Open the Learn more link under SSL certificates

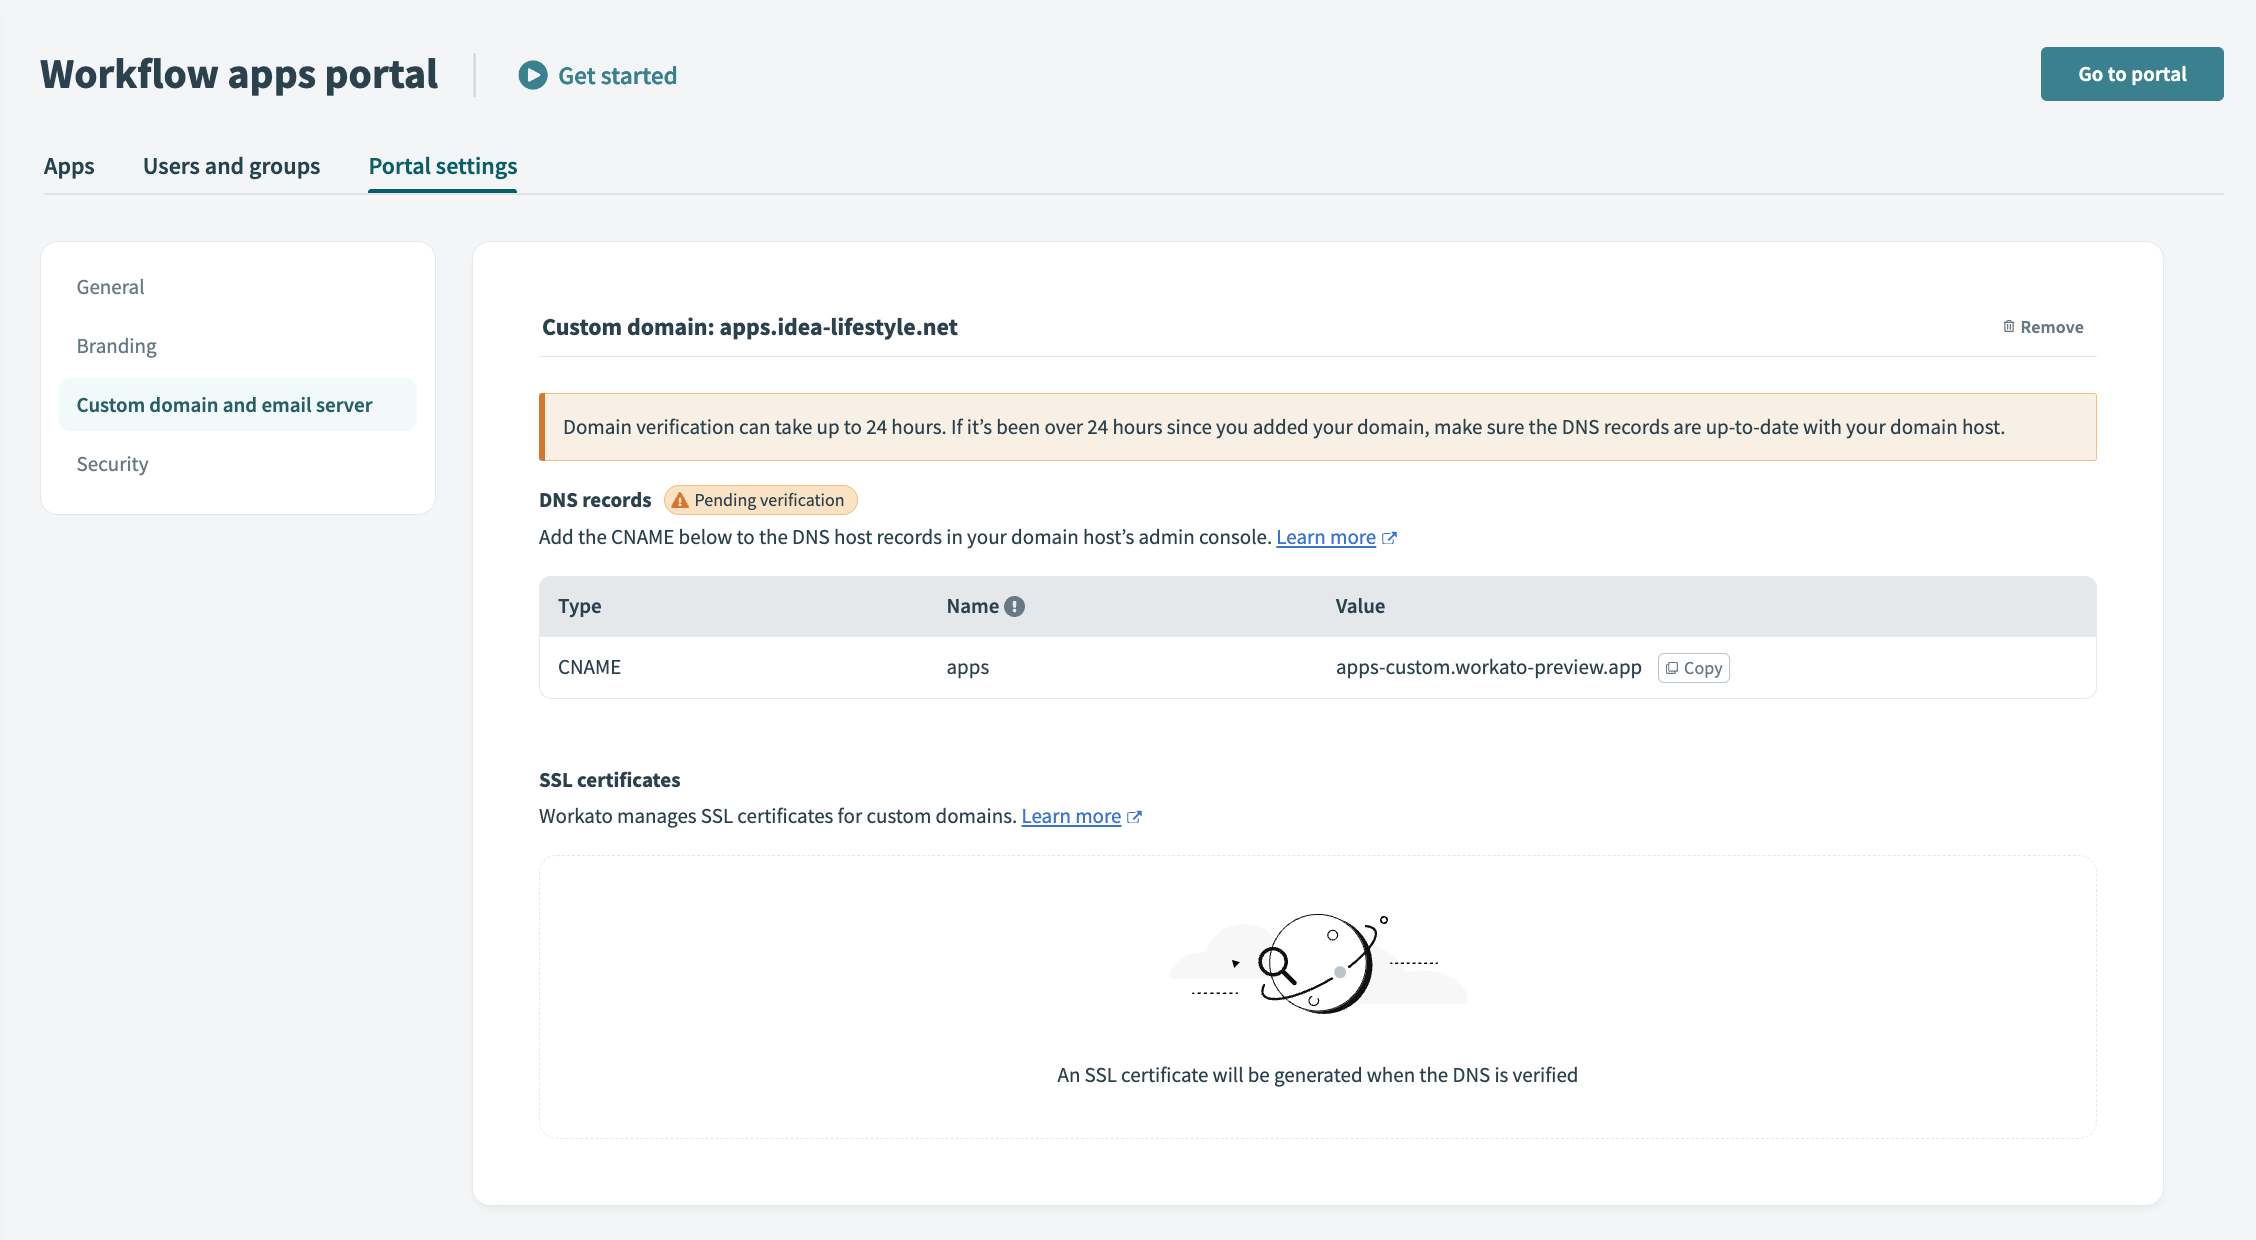click(1071, 816)
